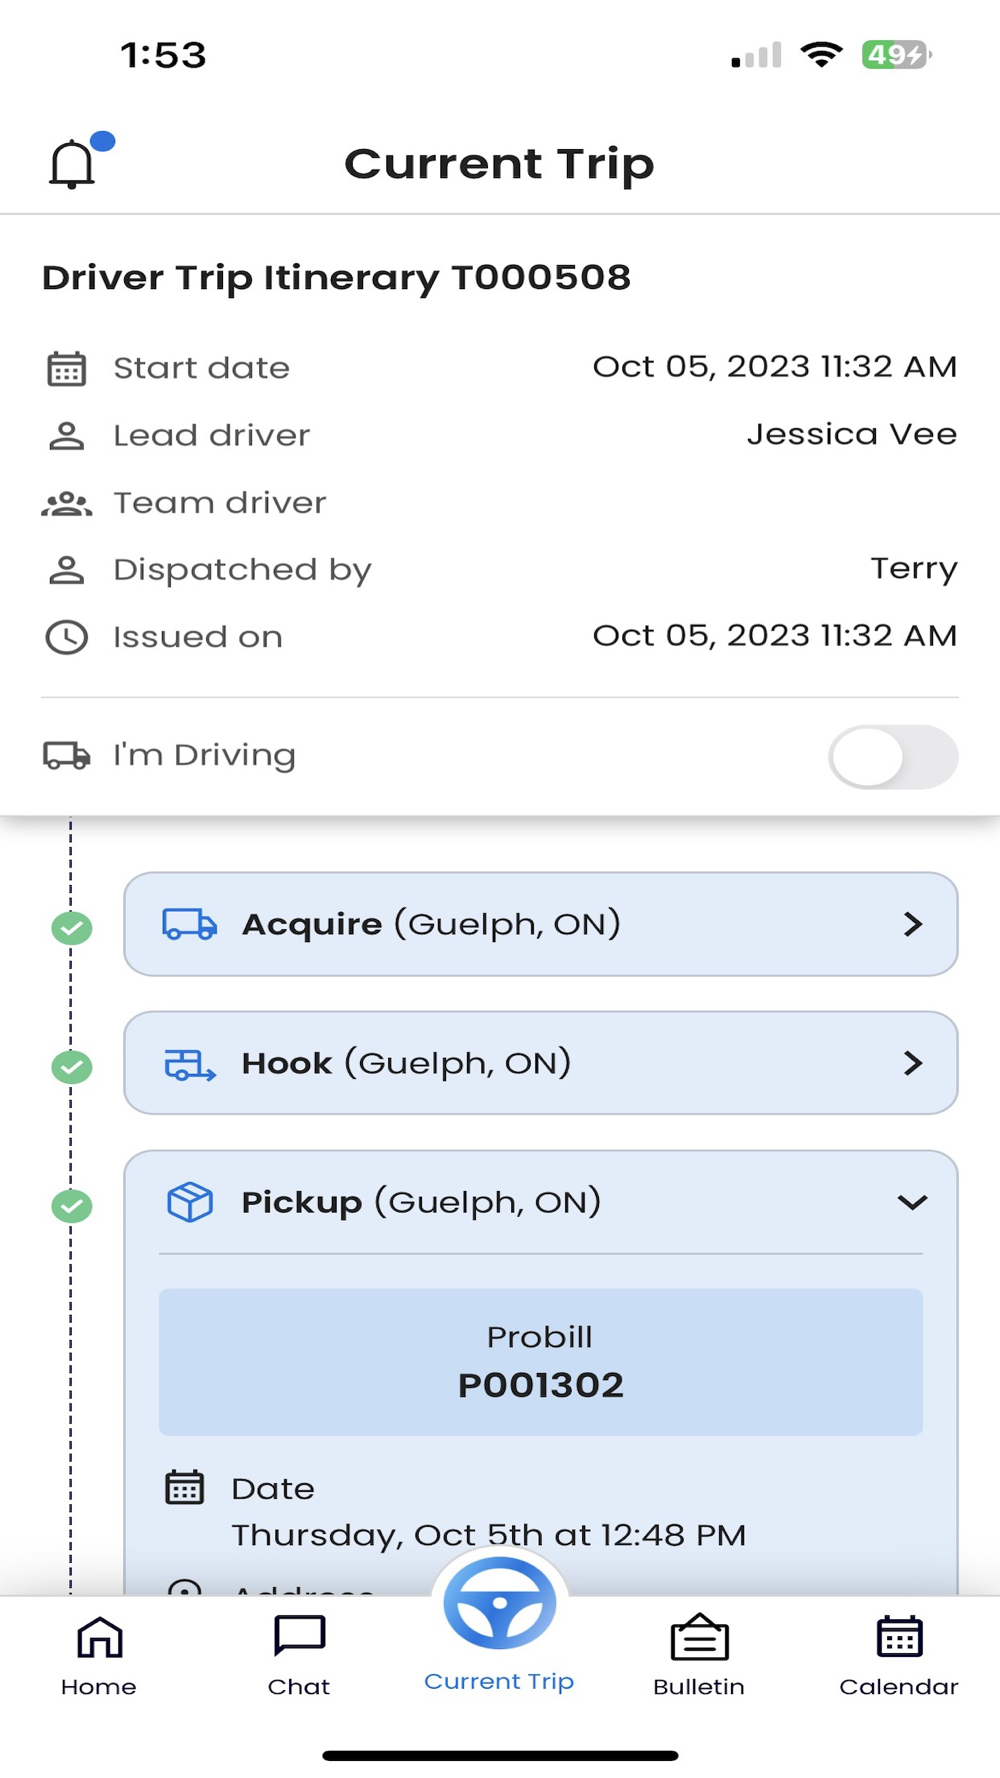
Task: Tap the Start date calendar icon
Action: point(67,369)
